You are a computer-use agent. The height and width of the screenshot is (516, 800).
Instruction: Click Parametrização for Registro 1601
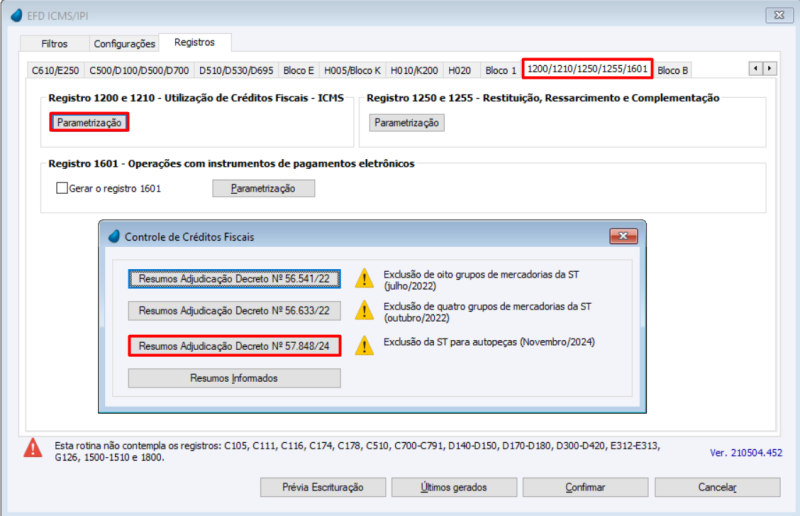point(263,188)
